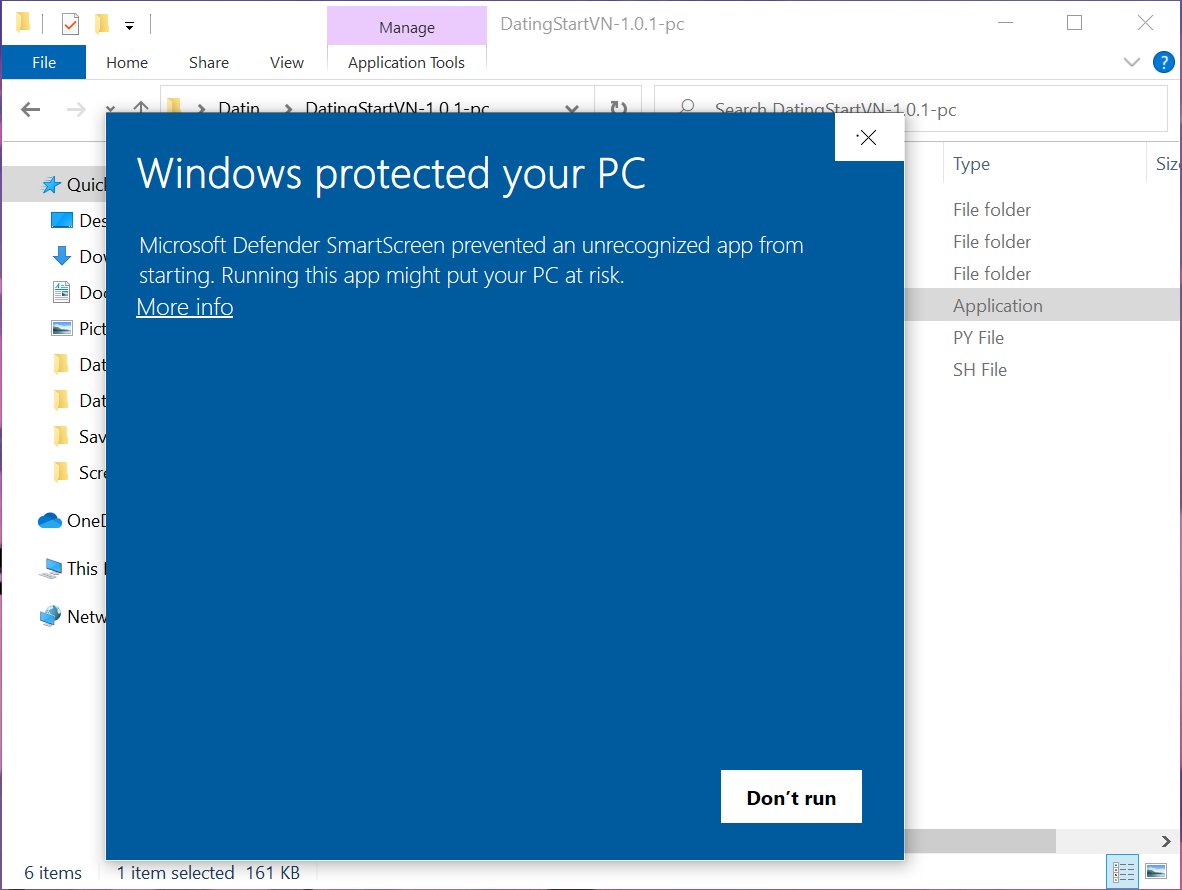
Task: Click the New folder quick access icon
Action: click(102, 24)
